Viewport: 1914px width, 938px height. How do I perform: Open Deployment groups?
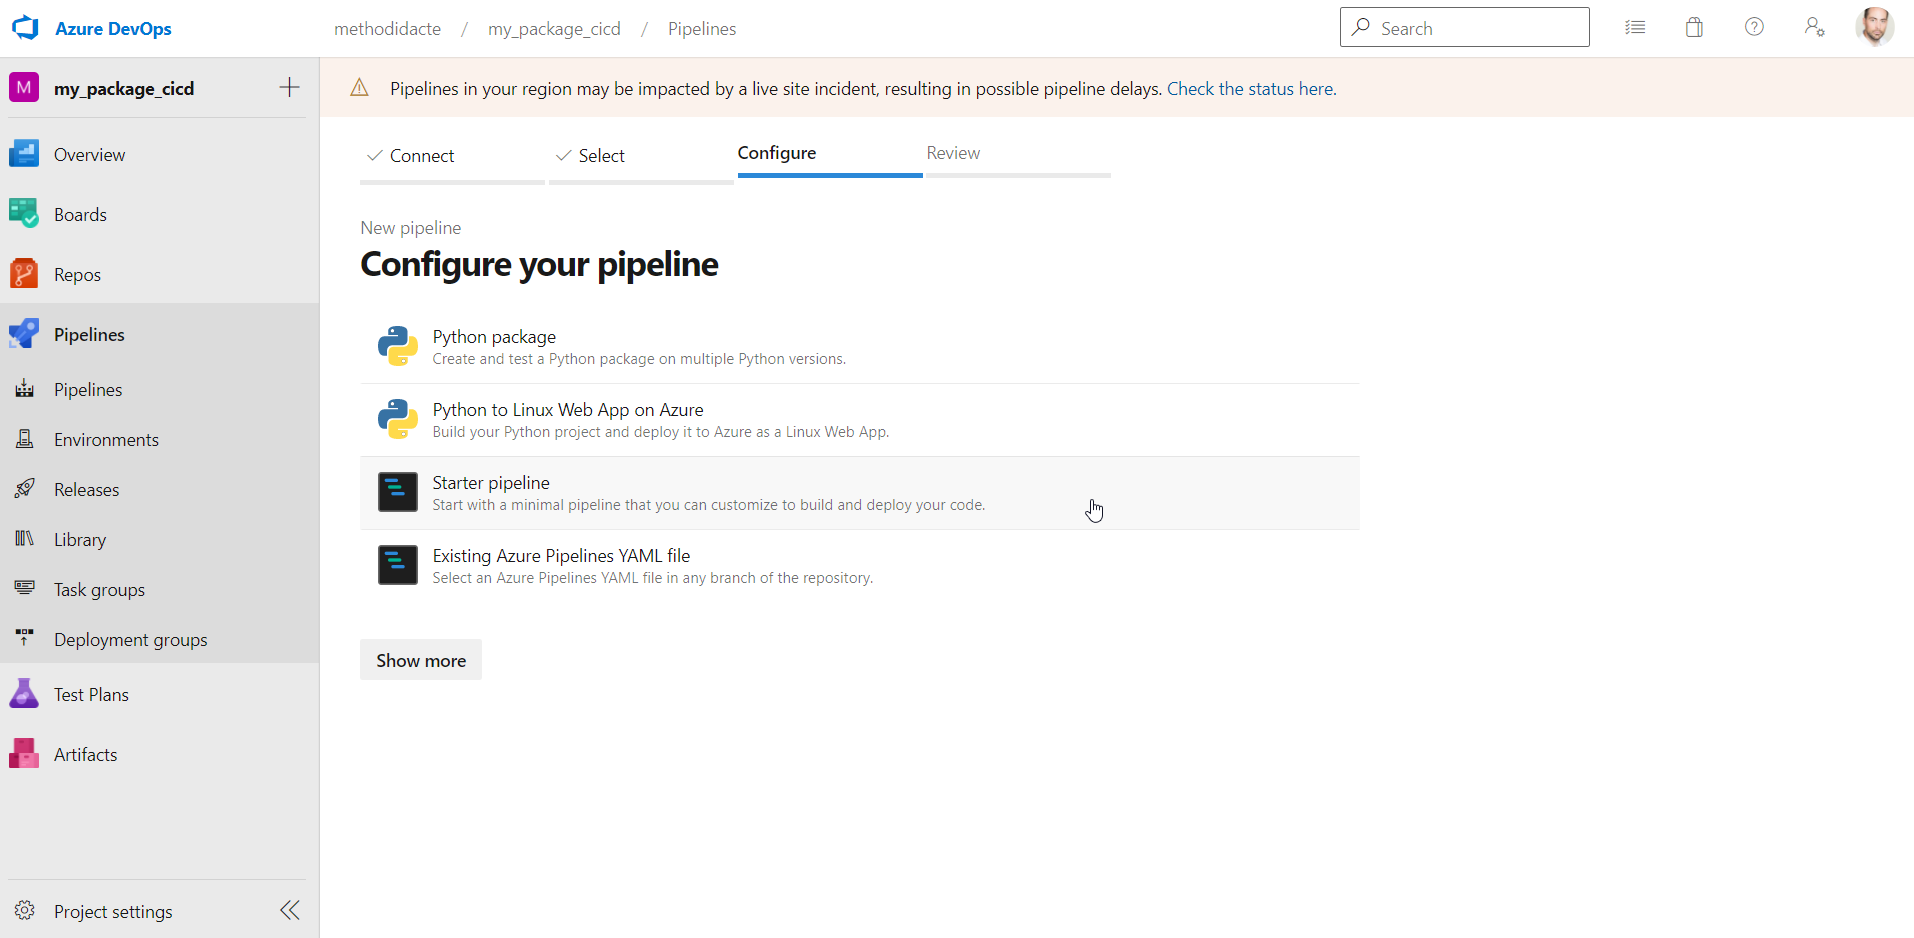pyautogui.click(x=130, y=639)
